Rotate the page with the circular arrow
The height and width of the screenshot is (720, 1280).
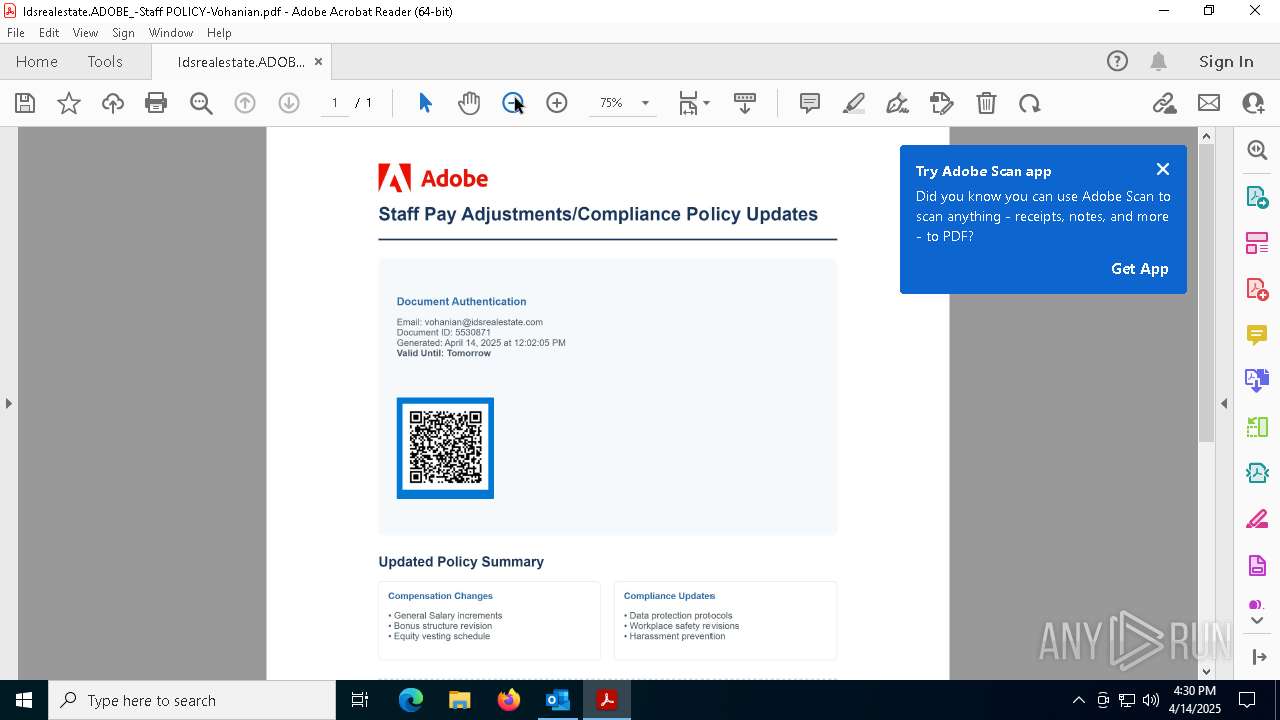[1030, 103]
